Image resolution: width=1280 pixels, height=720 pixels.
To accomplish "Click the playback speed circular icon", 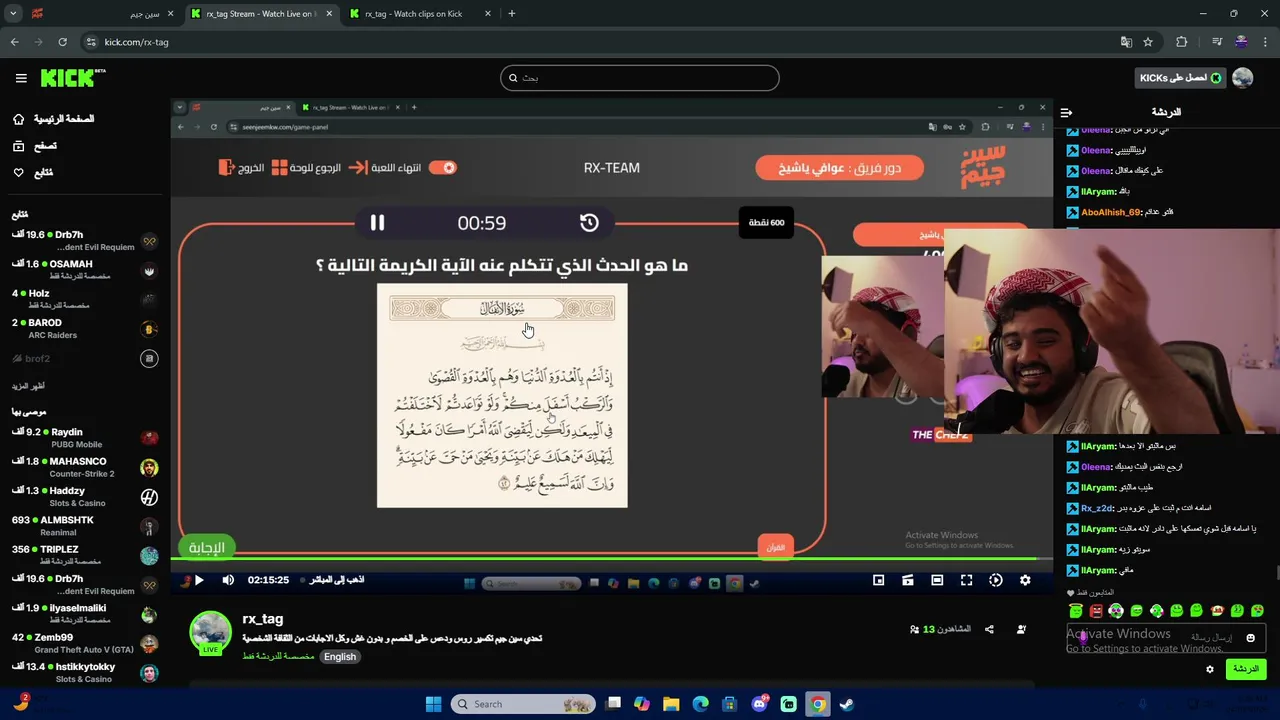I will [x=996, y=580].
